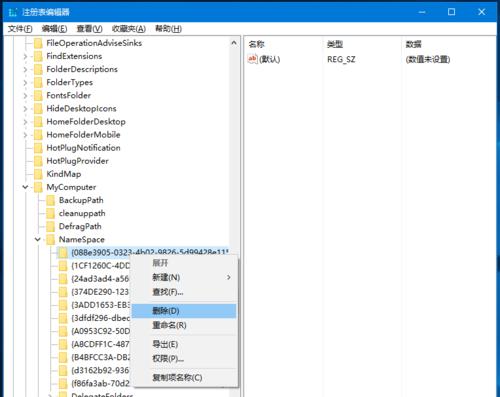The height and width of the screenshot is (397, 500).
Task: Collapse the MyComputer tree node
Action: [x=25, y=187]
